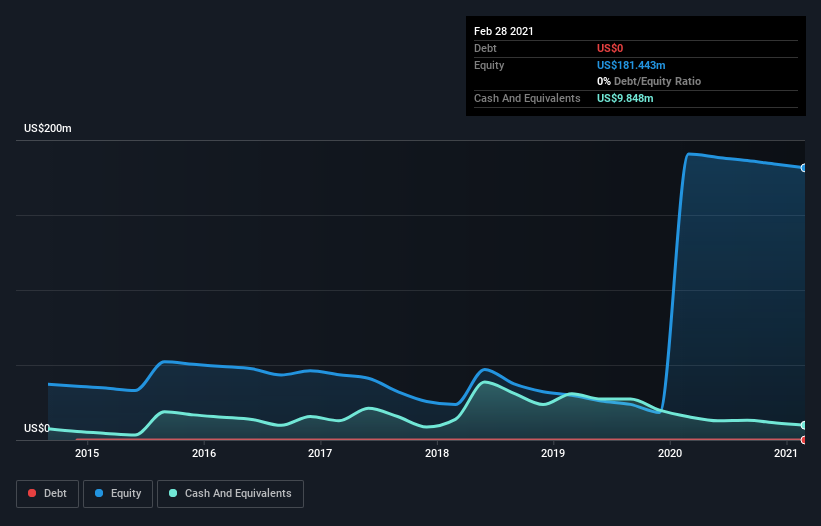Select the 2020 x-axis label

(670, 453)
